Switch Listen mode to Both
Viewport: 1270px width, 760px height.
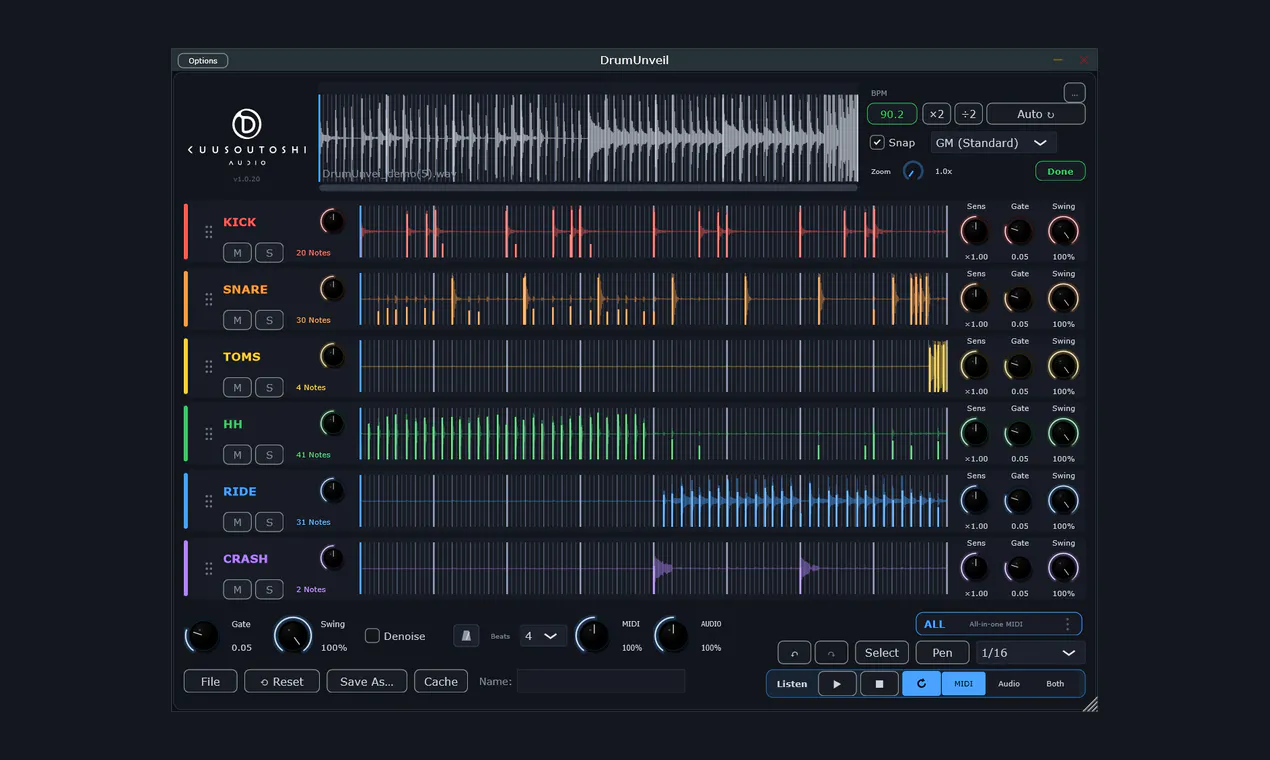pos(1055,684)
